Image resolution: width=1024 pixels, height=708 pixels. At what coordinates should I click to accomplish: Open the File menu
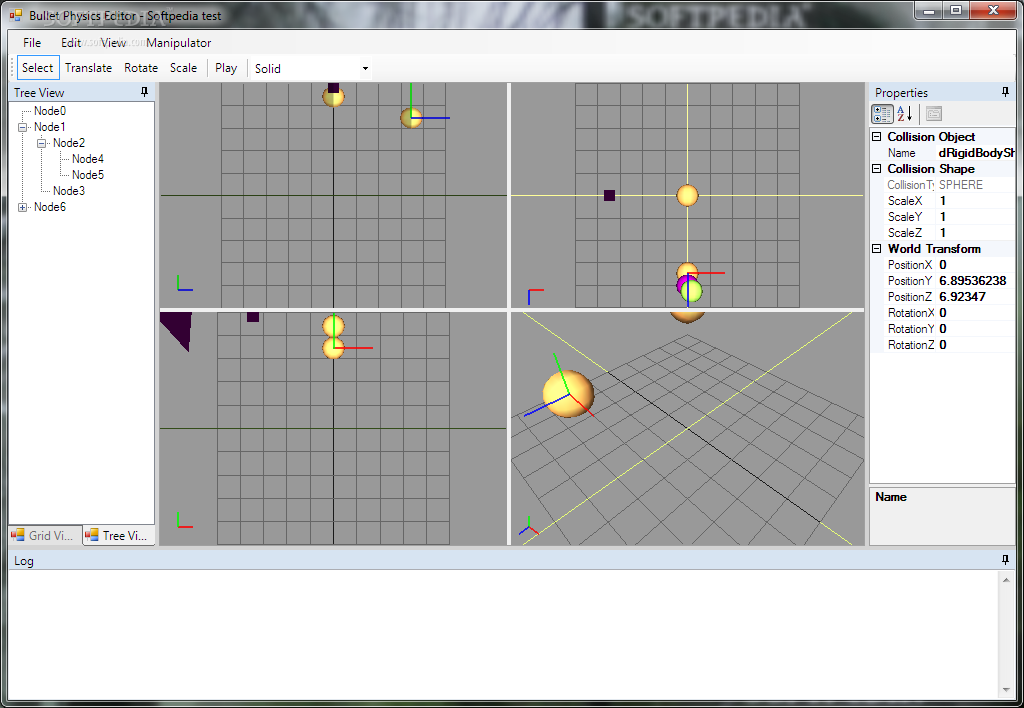[x=32, y=42]
